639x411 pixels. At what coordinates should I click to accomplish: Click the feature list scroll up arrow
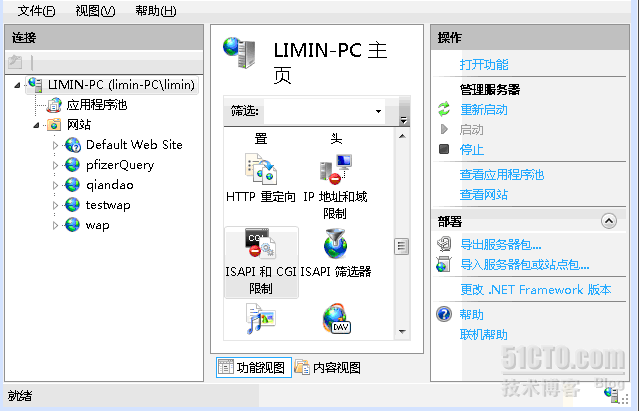click(x=402, y=136)
